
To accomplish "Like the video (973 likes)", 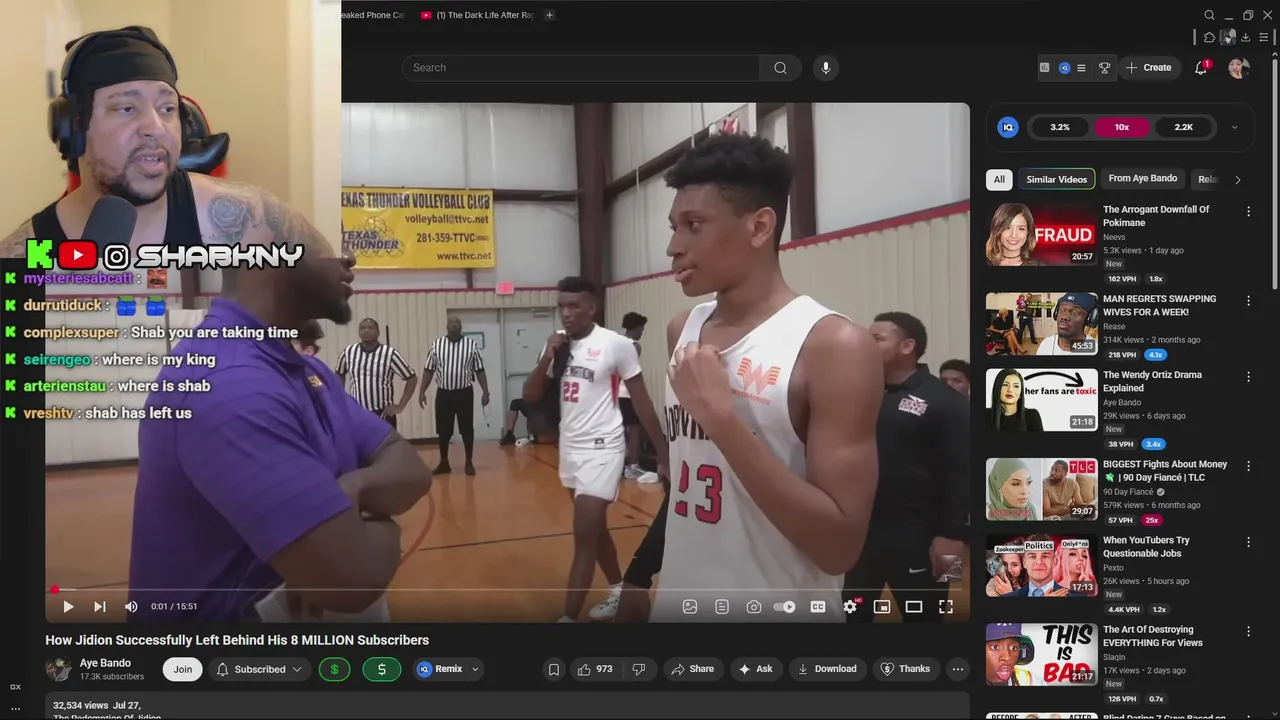I will pyautogui.click(x=595, y=669).
